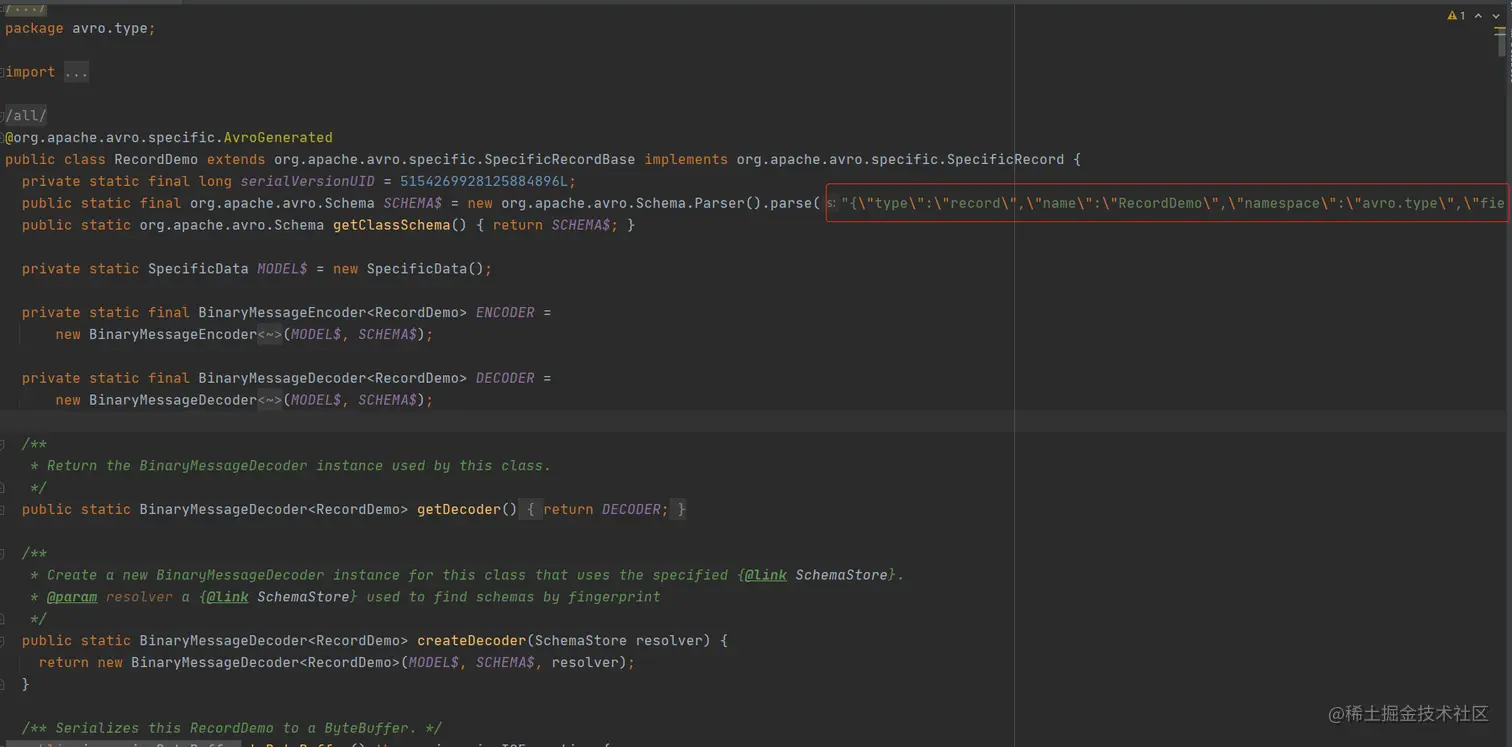The height and width of the screenshot is (747, 1512).
Task: Click the createDecoder method name
Action: [471, 640]
